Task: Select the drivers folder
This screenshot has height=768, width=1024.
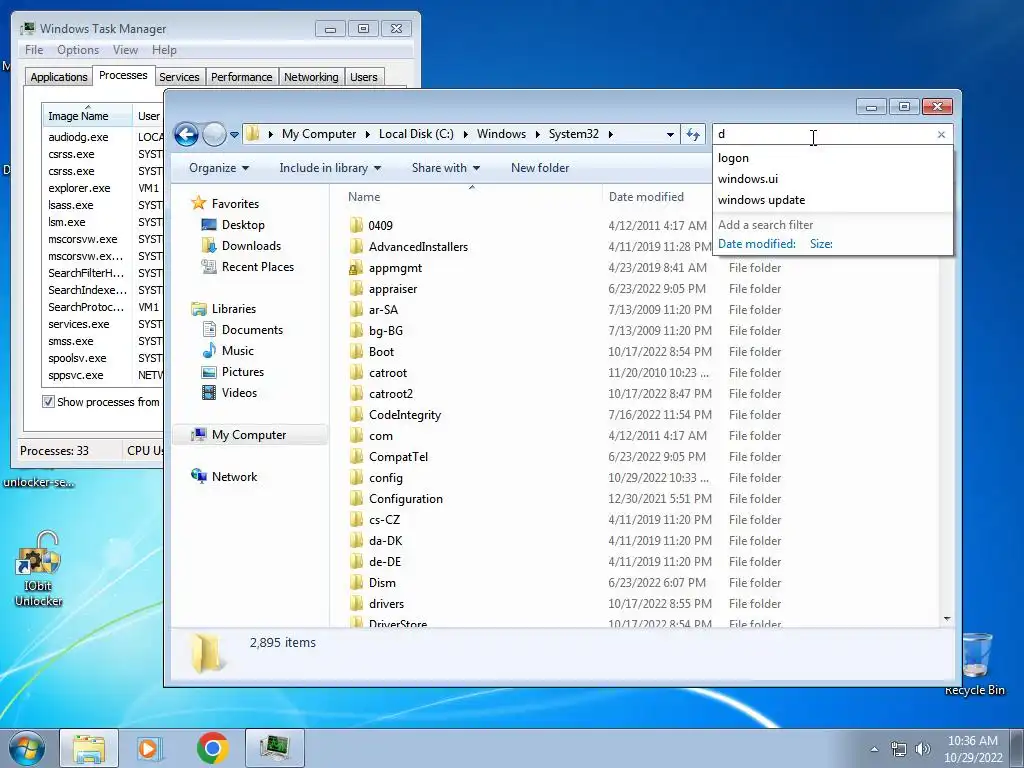Action: 386,604
